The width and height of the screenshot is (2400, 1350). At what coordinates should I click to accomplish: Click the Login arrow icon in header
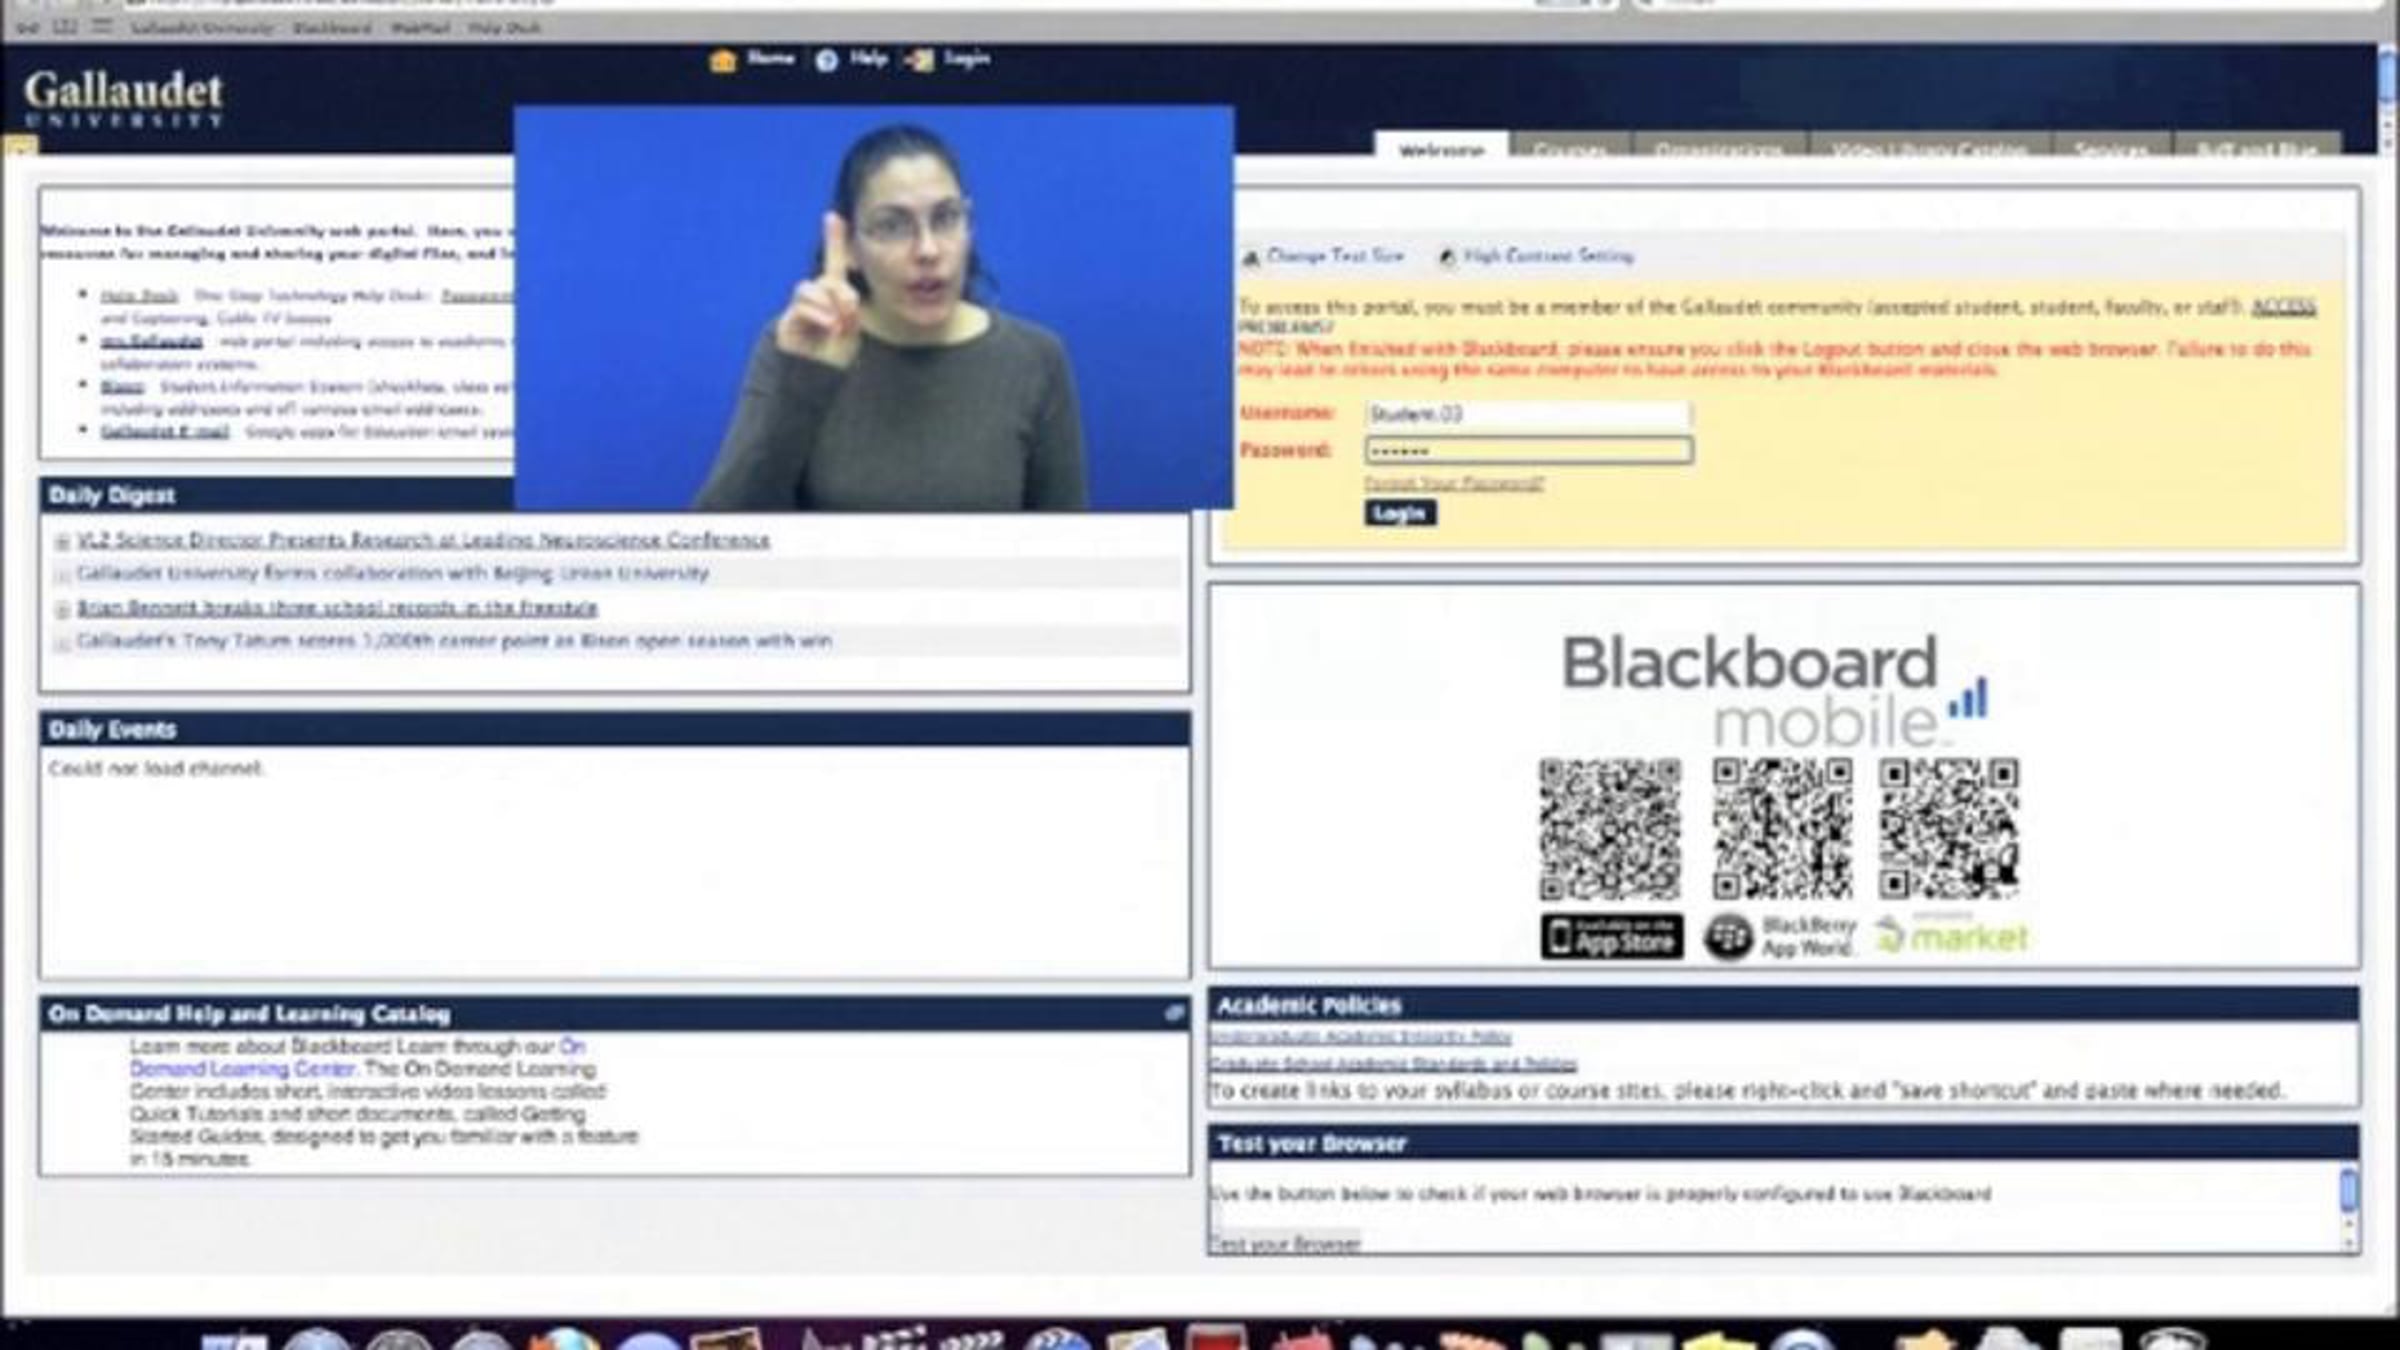point(920,60)
